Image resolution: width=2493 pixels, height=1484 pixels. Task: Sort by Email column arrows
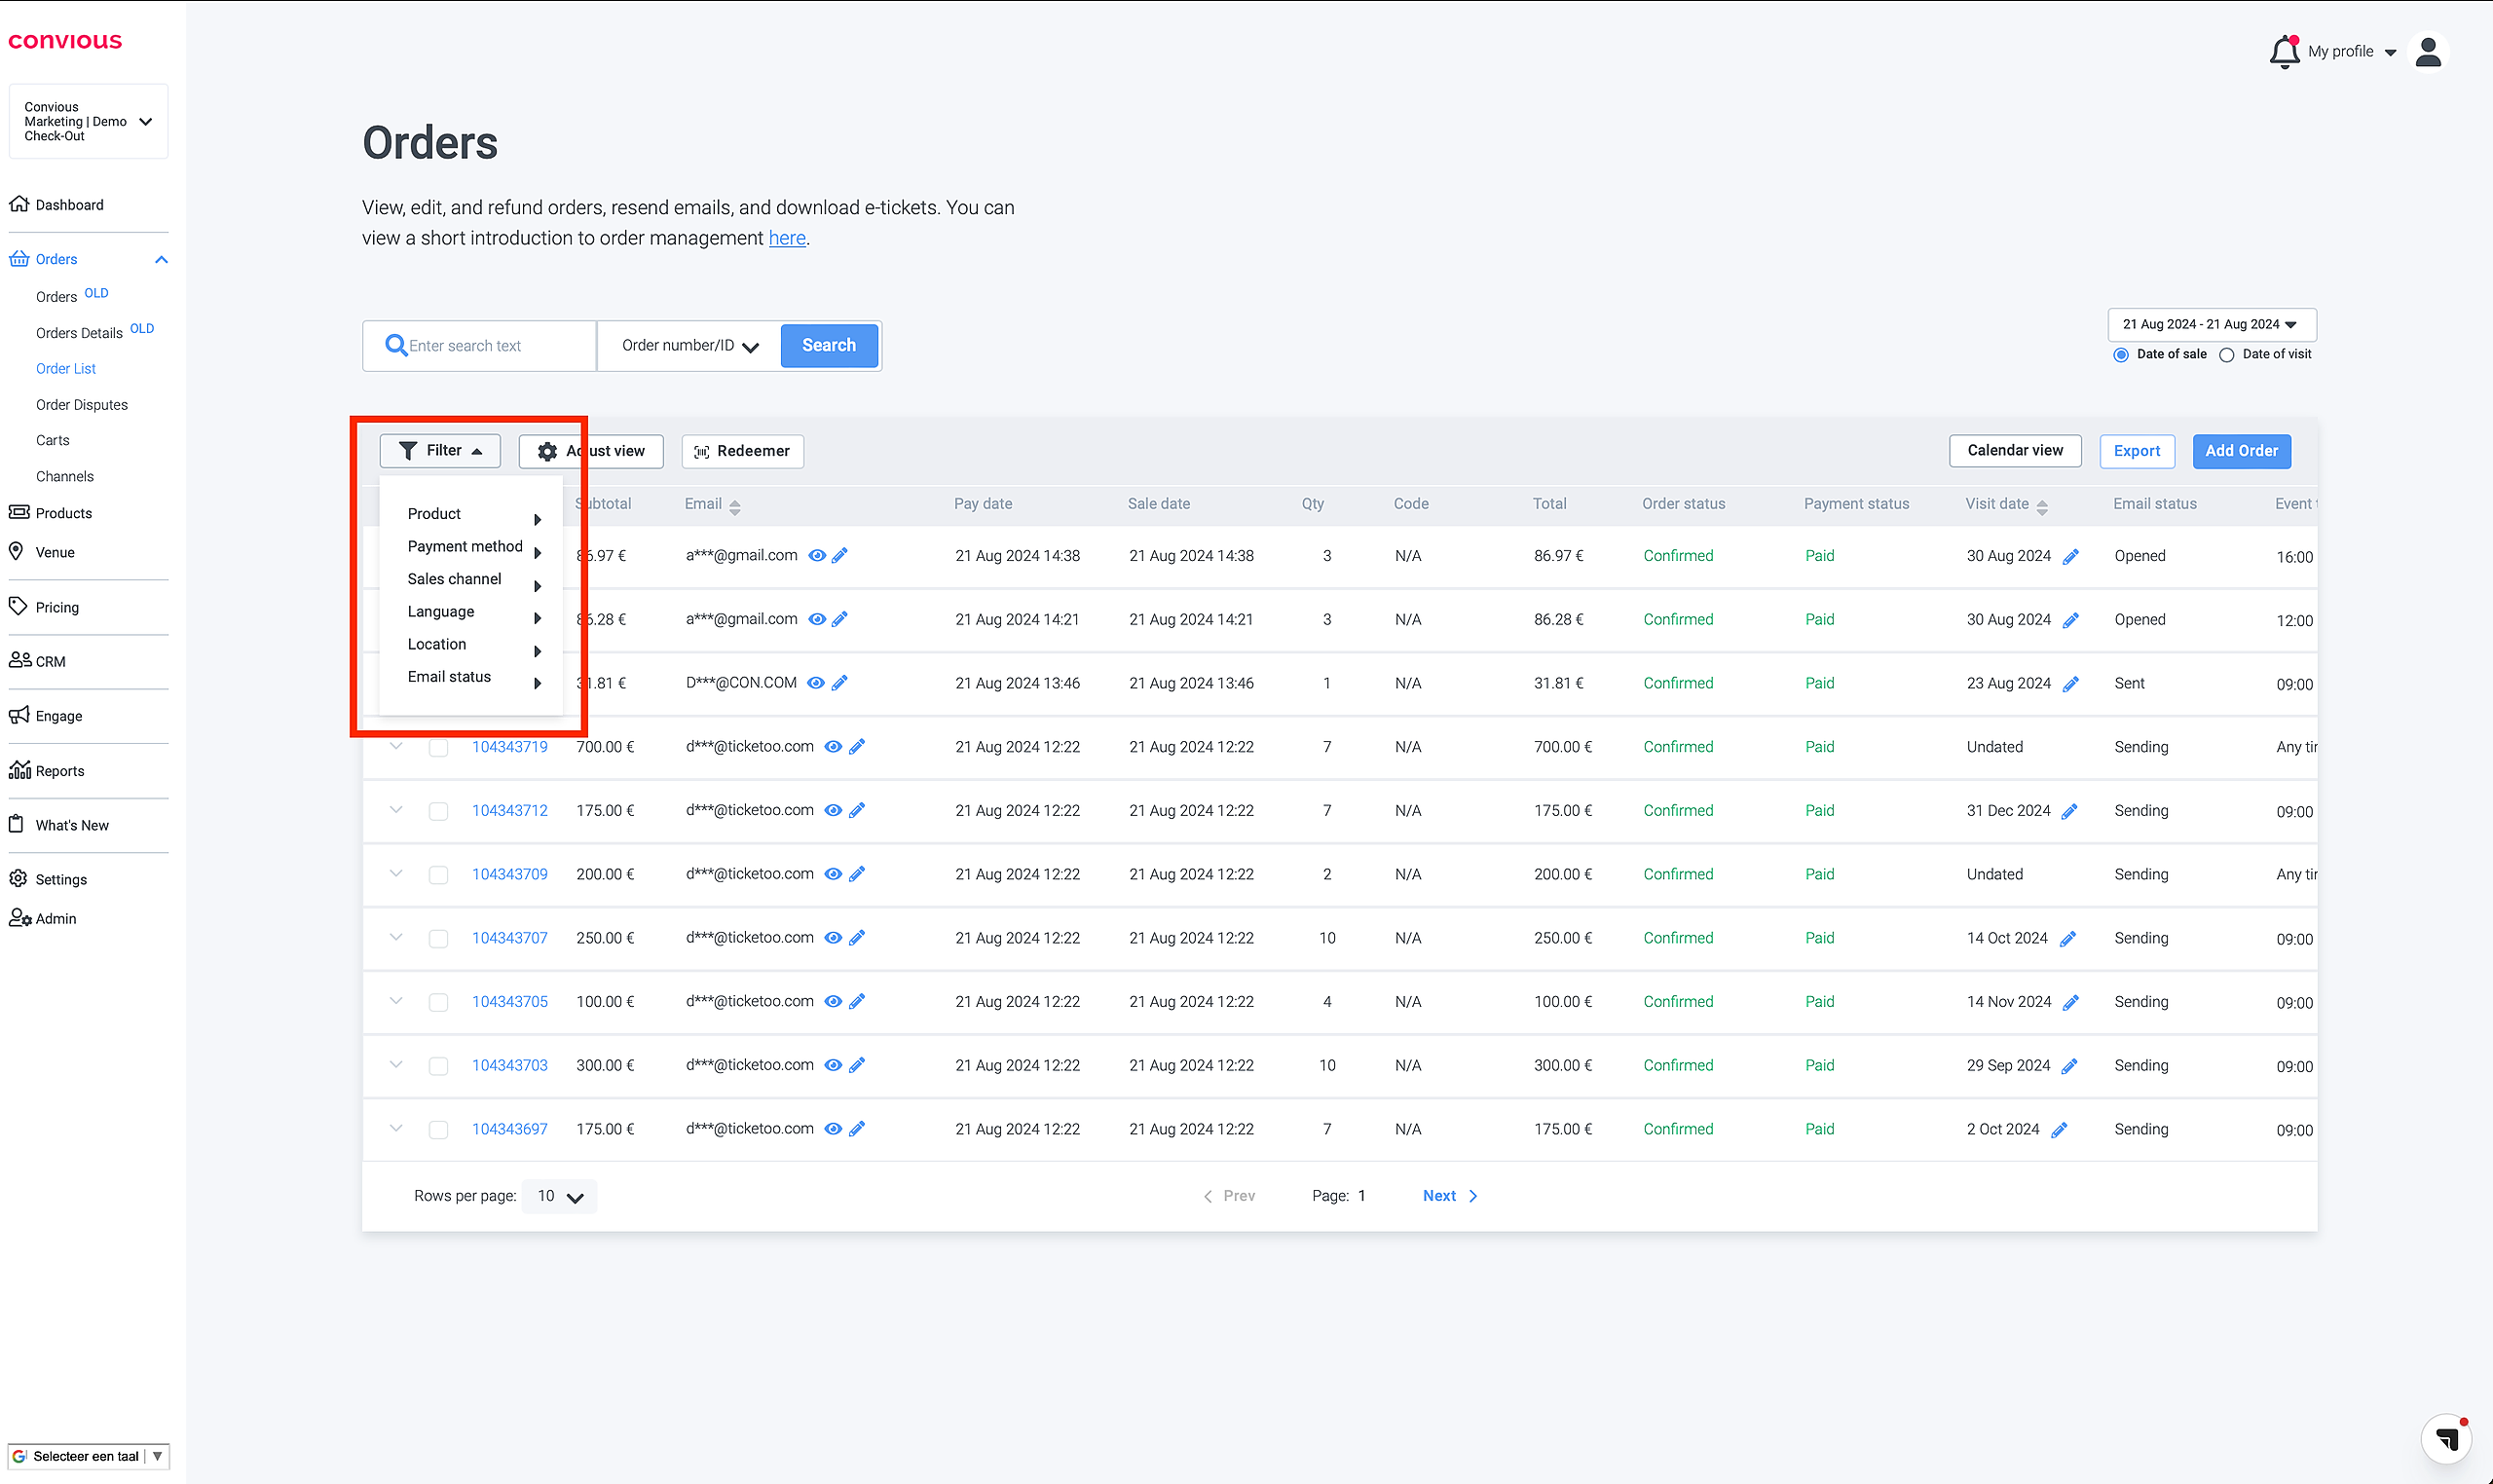(735, 507)
